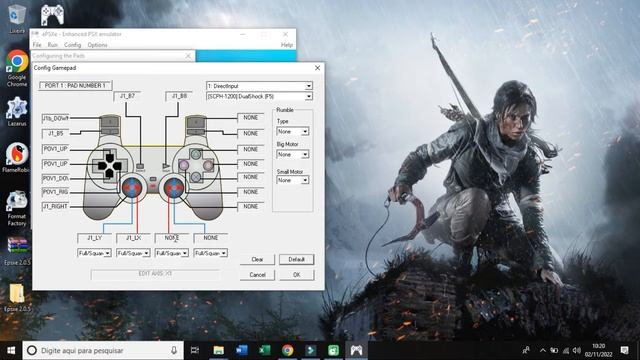Close the 'Configuring the Pads' window

188,56
